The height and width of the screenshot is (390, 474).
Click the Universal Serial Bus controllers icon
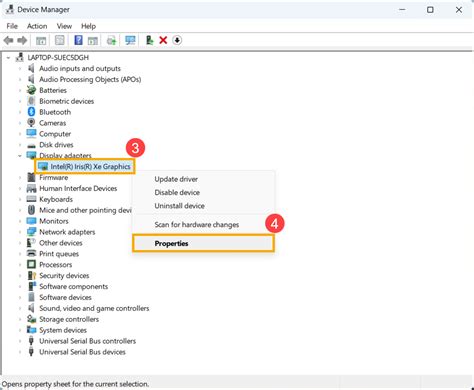coord(31,341)
